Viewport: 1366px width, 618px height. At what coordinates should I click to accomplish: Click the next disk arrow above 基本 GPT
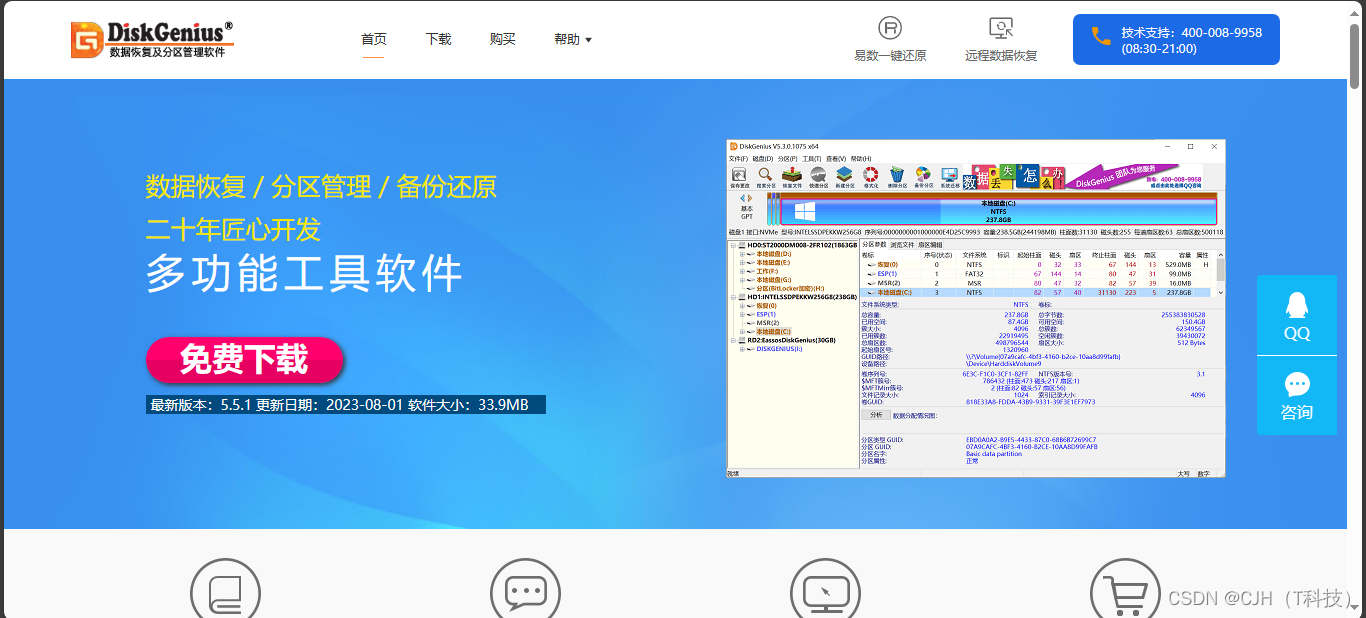[x=750, y=198]
